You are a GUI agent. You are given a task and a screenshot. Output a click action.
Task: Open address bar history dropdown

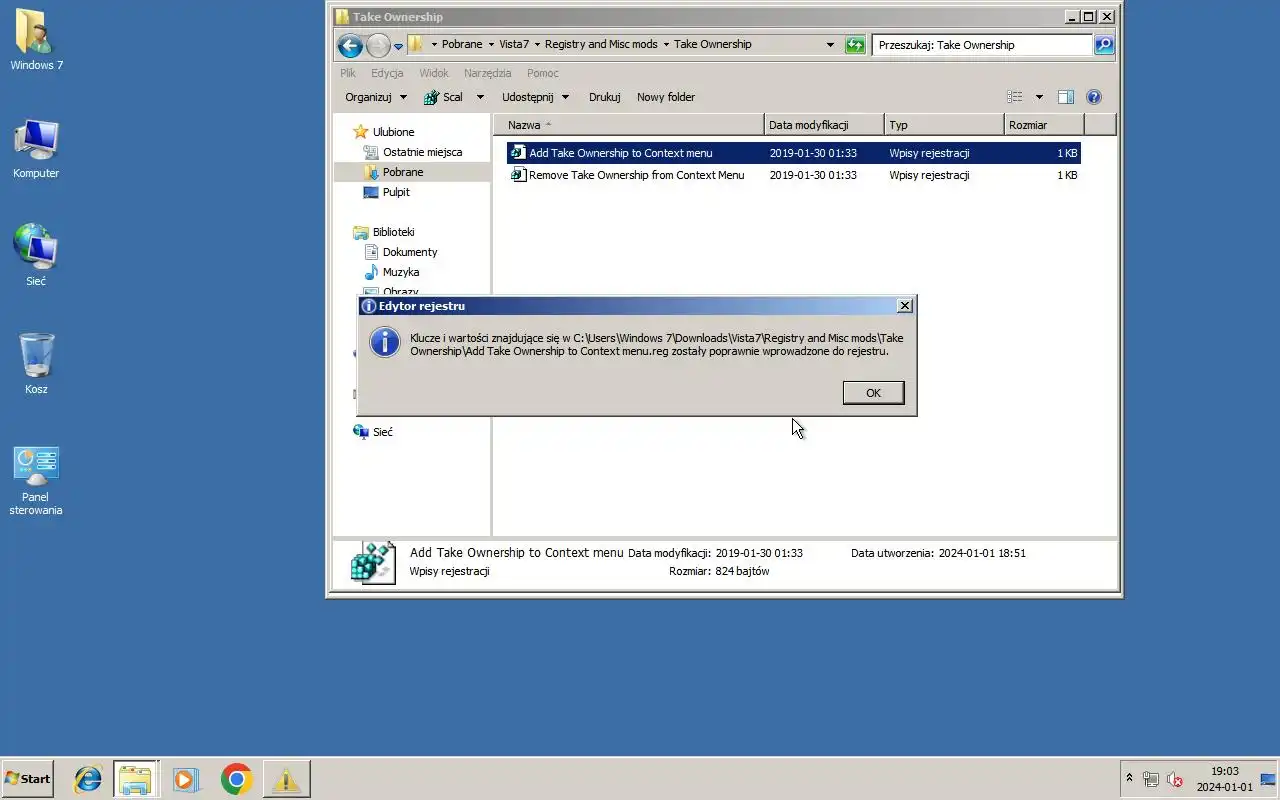click(830, 45)
